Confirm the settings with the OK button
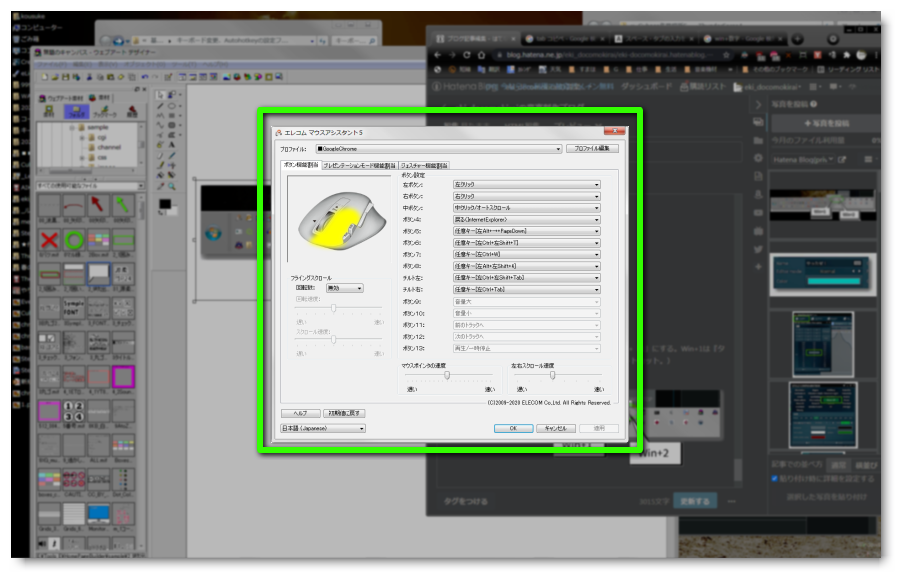The image size is (904, 584). coord(513,428)
